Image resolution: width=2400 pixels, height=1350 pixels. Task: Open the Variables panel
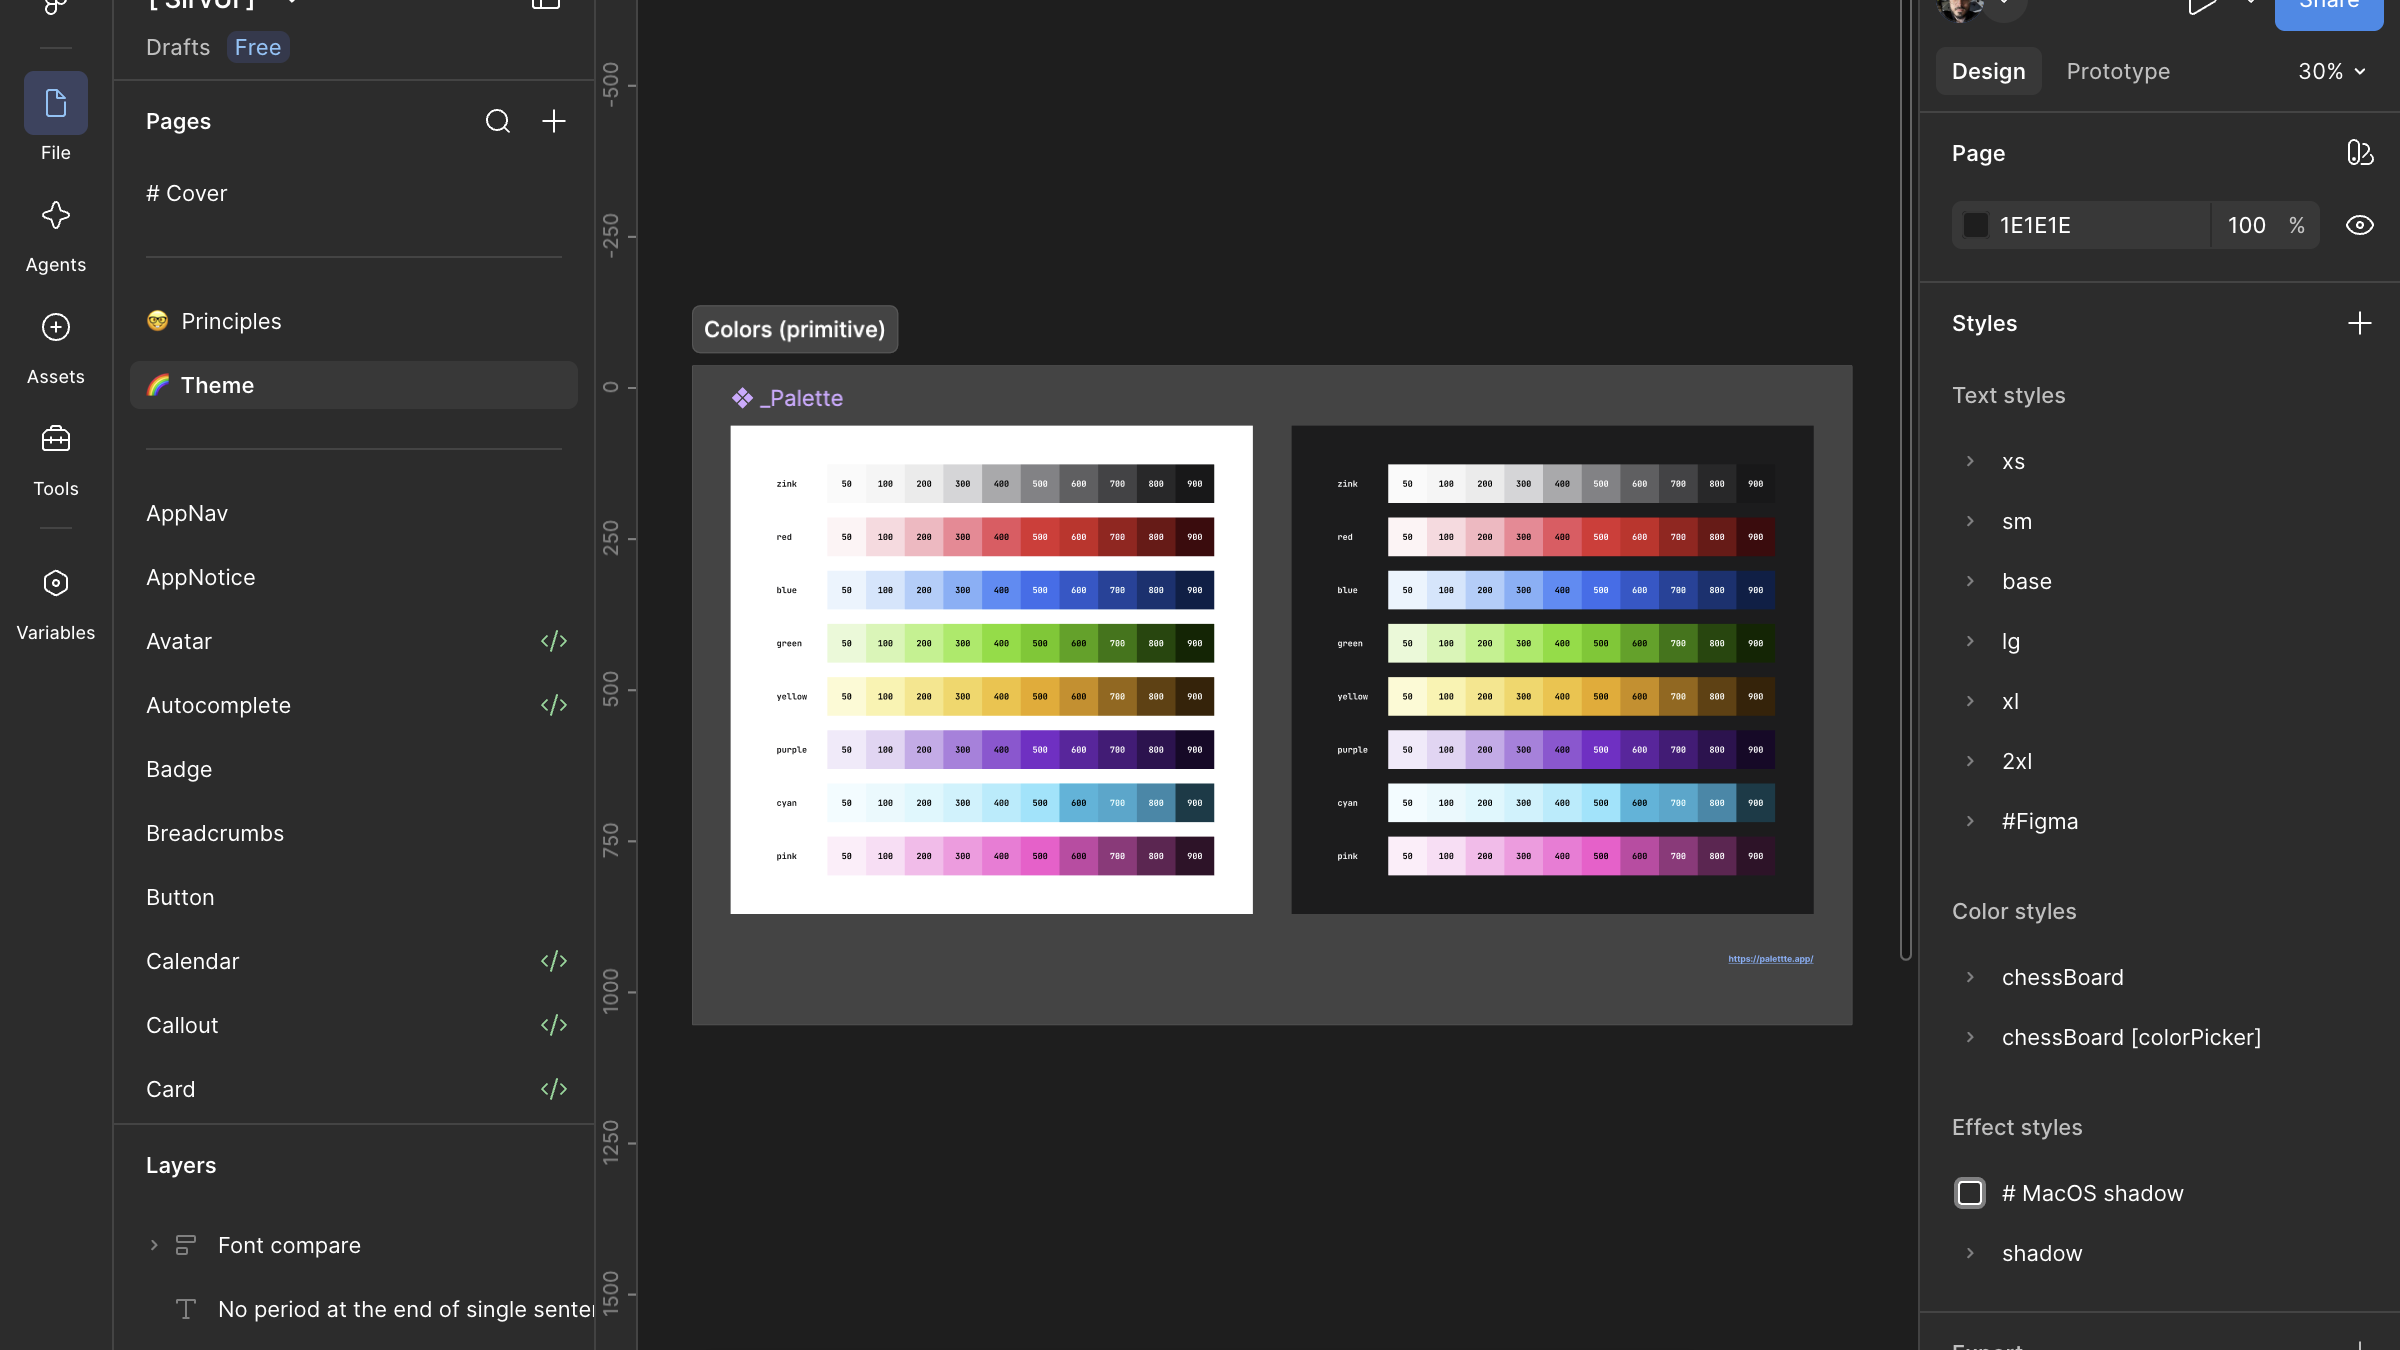click(x=56, y=604)
